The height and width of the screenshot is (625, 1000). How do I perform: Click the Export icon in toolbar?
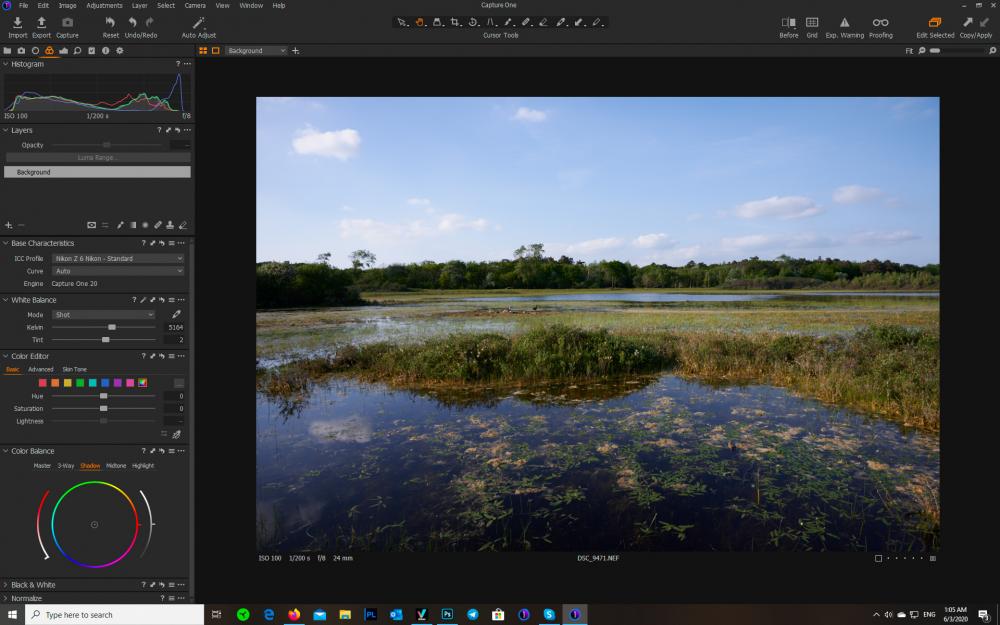(x=41, y=23)
